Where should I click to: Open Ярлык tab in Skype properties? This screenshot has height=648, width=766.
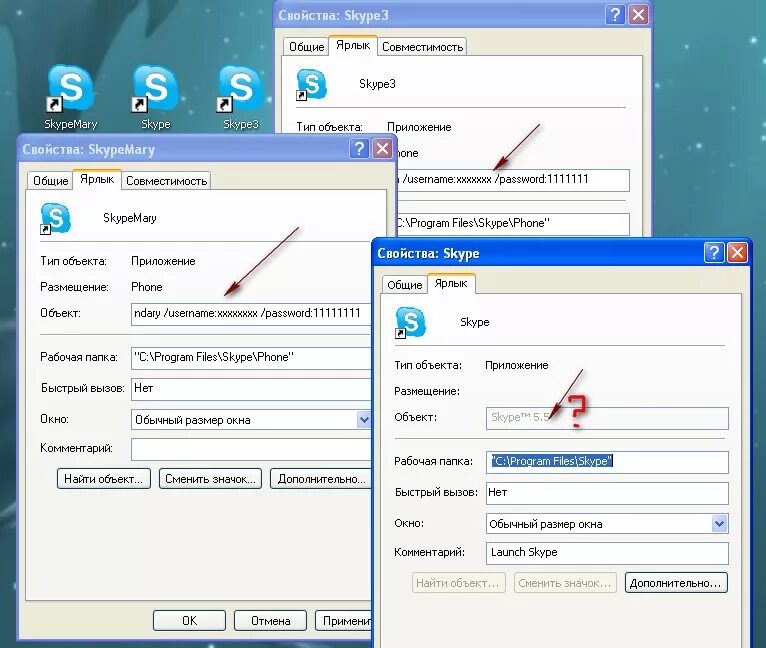(x=451, y=283)
